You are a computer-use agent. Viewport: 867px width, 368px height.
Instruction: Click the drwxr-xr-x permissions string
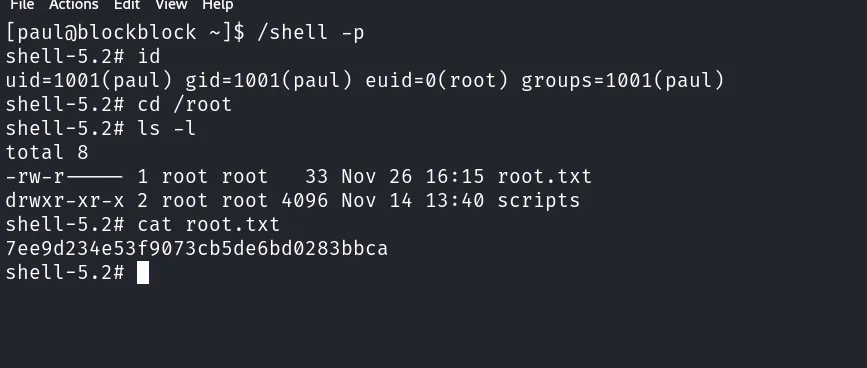(65, 201)
